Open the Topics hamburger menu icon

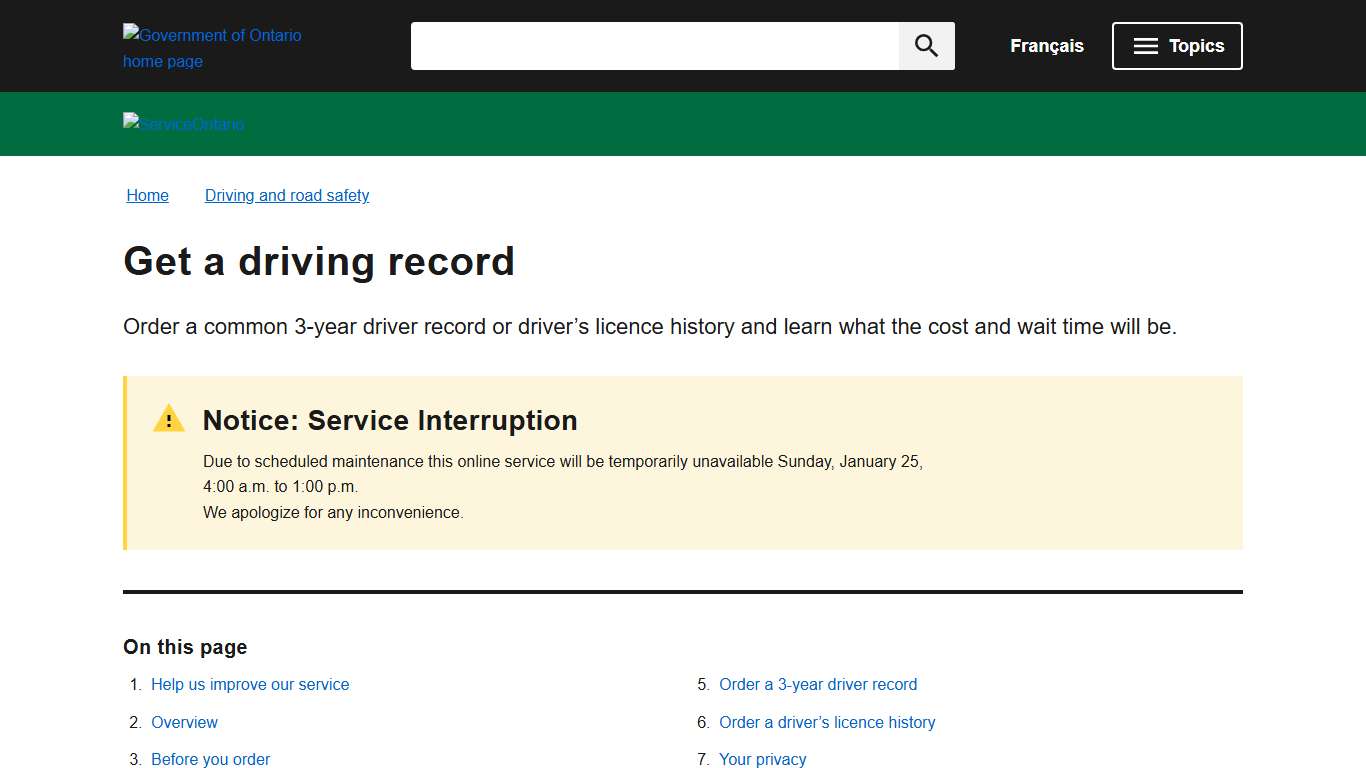(x=1143, y=45)
